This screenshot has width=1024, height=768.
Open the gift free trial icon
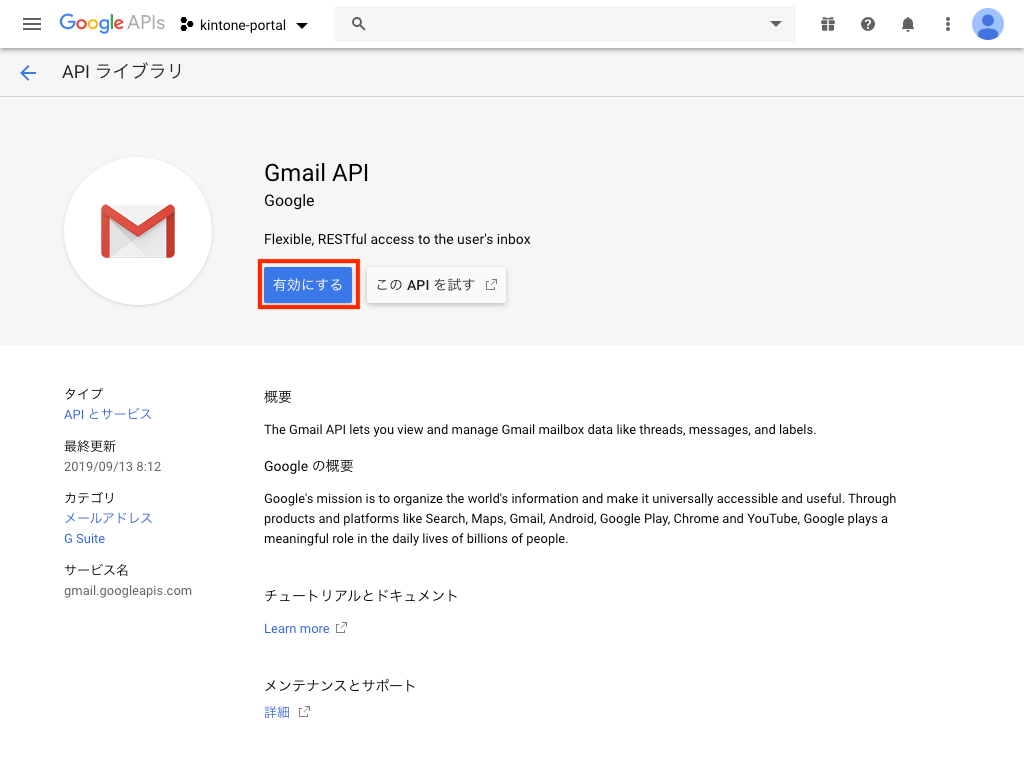828,24
